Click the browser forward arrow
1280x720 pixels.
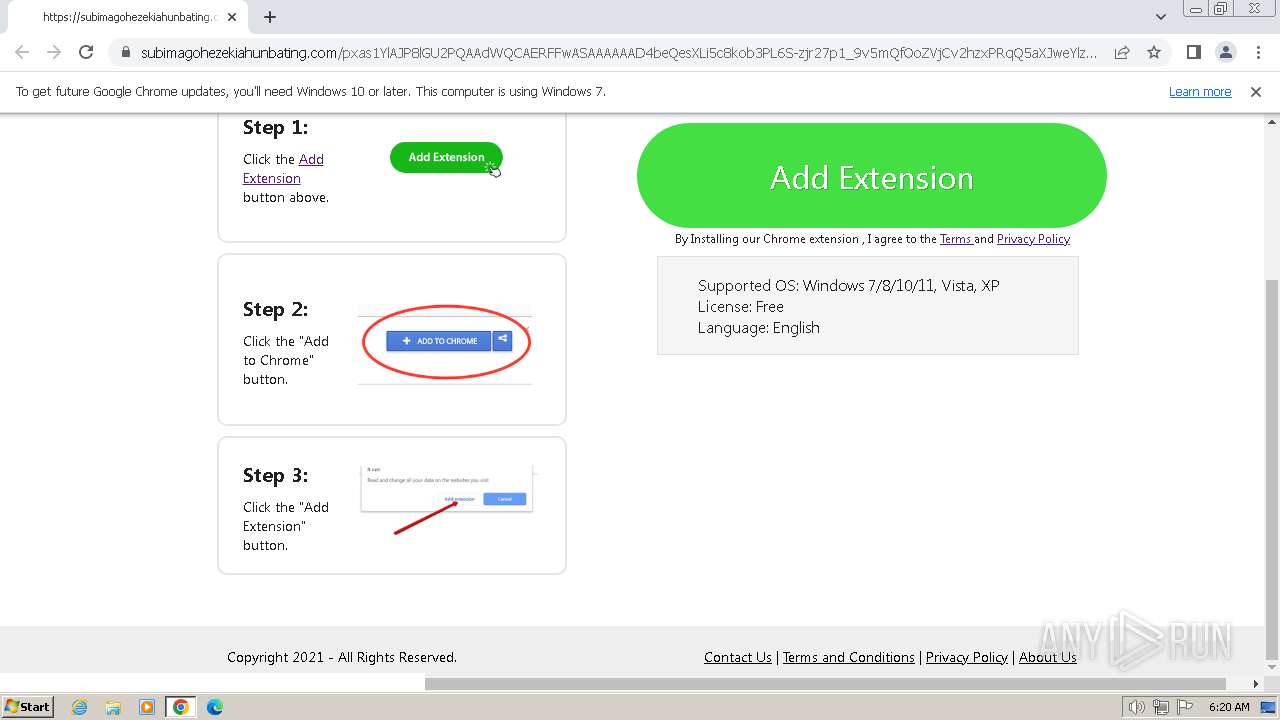point(54,52)
